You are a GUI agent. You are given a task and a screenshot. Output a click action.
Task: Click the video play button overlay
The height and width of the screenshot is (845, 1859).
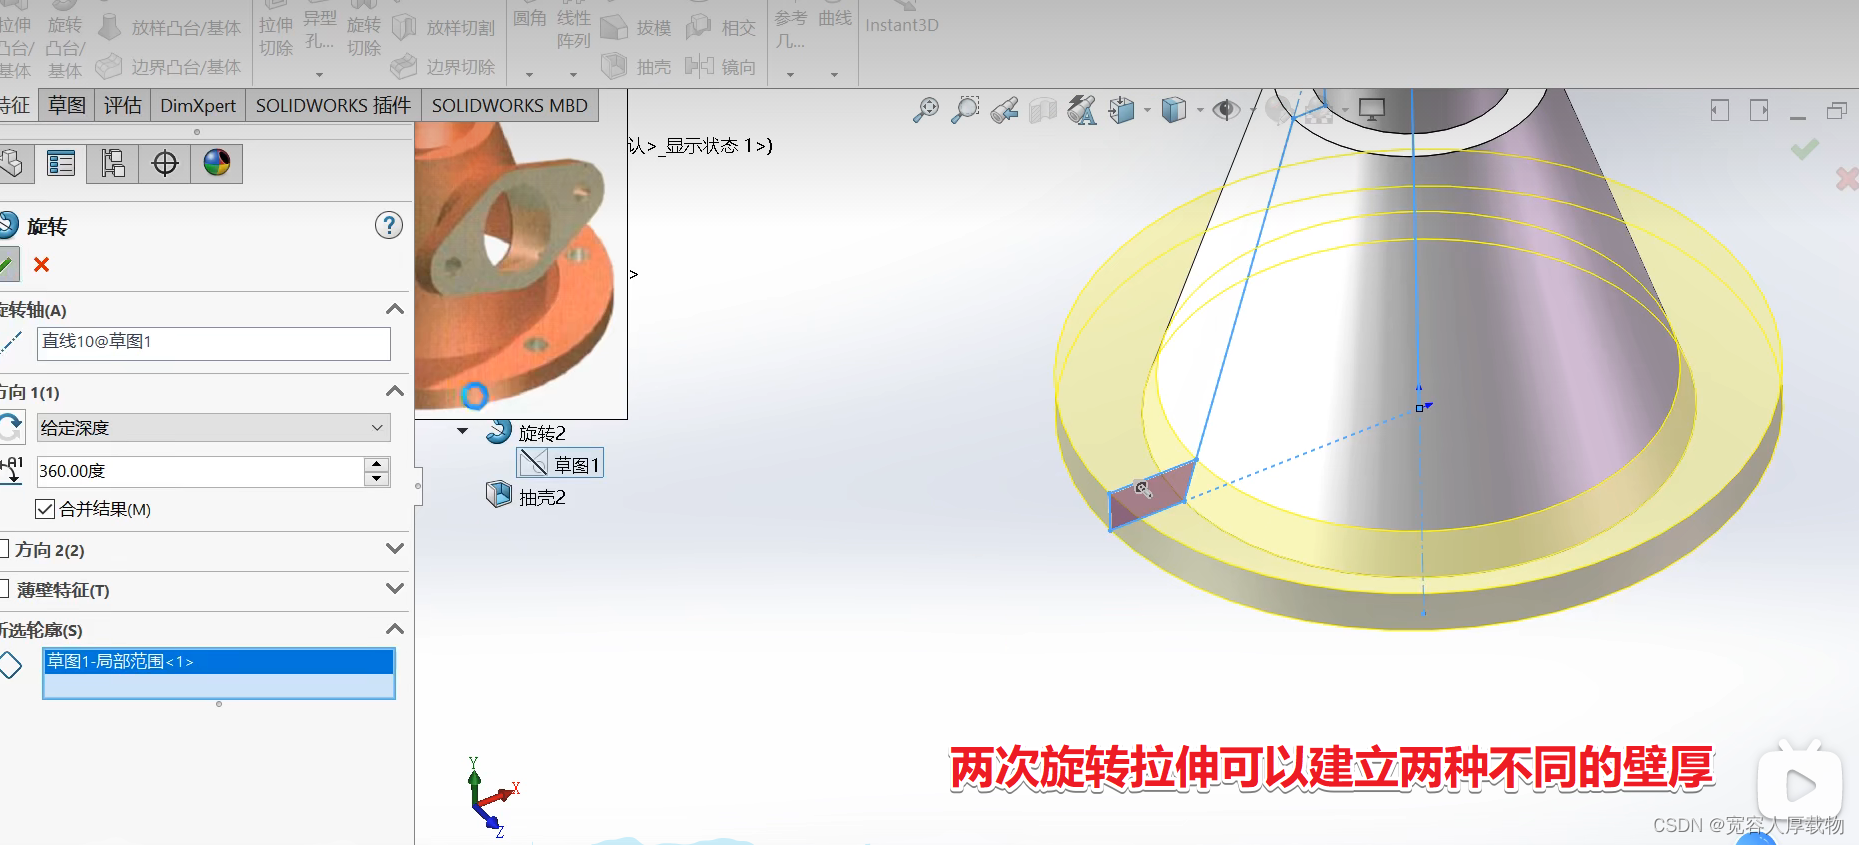pyautogui.click(x=1800, y=785)
